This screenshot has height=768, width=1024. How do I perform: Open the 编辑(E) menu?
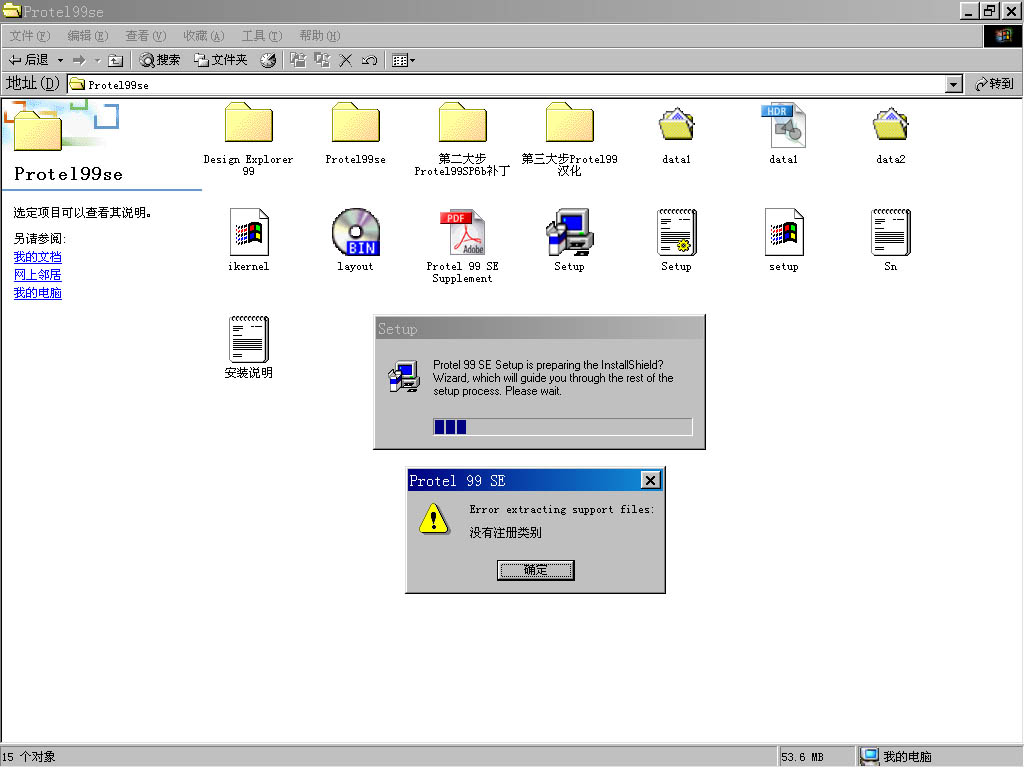click(x=88, y=36)
